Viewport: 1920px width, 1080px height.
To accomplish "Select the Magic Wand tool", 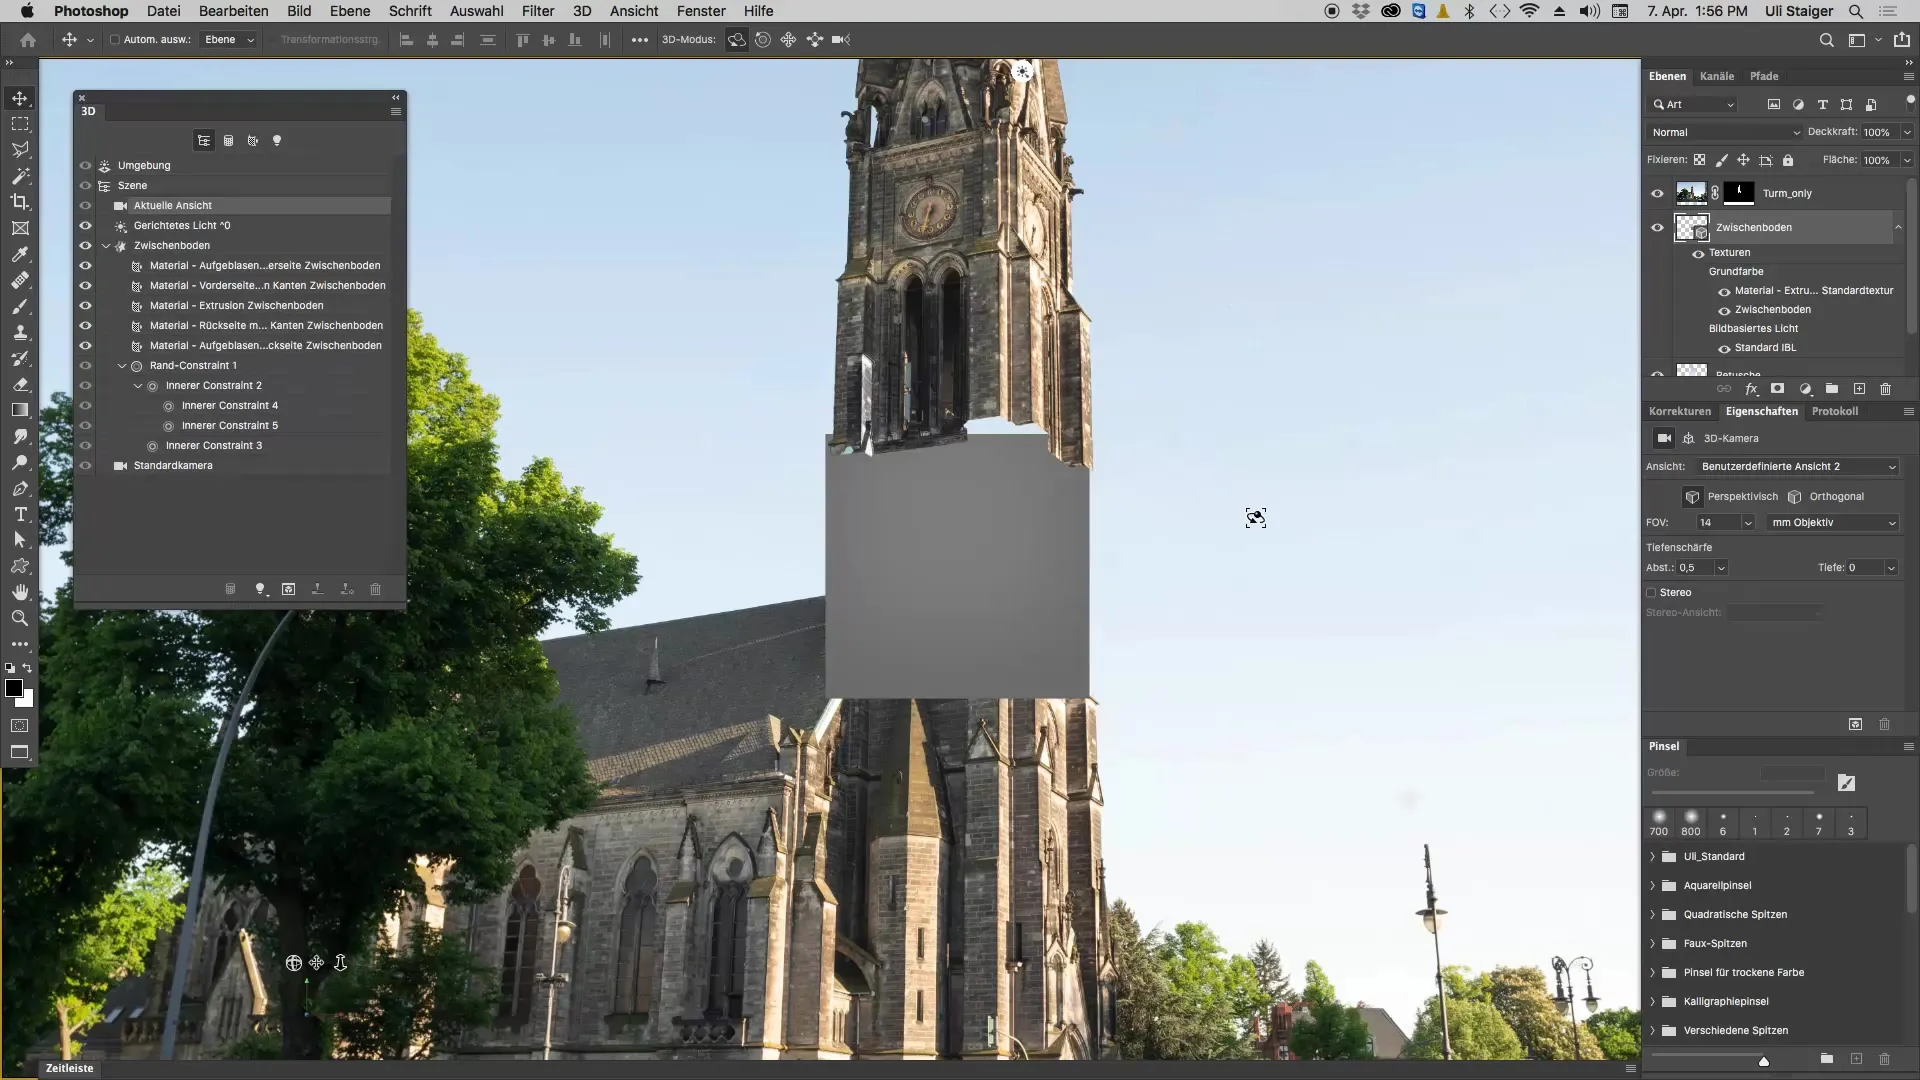I will pos(20,176).
